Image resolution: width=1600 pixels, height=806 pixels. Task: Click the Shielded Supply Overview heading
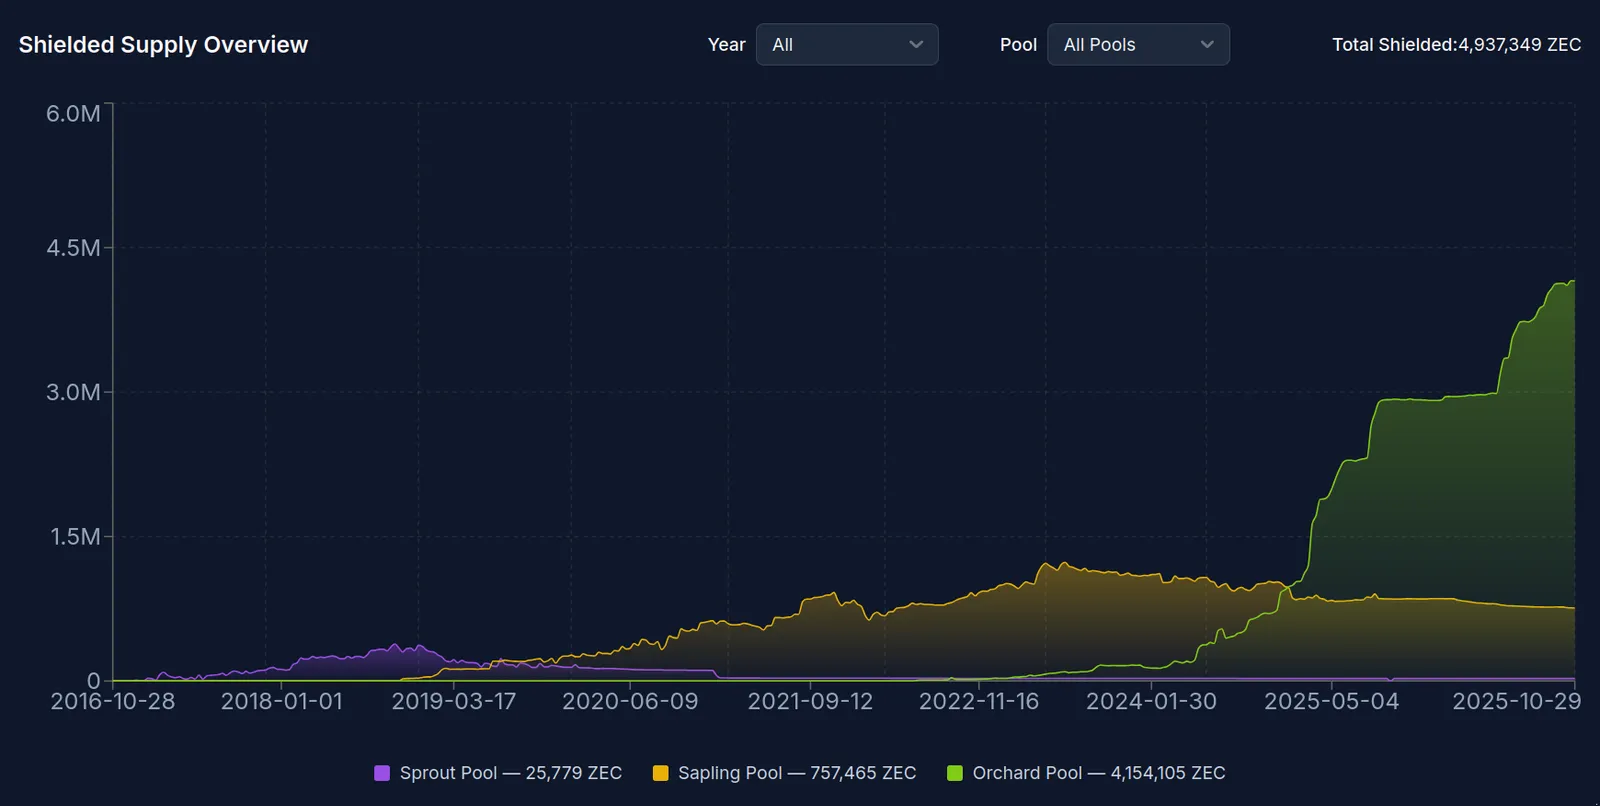point(163,45)
